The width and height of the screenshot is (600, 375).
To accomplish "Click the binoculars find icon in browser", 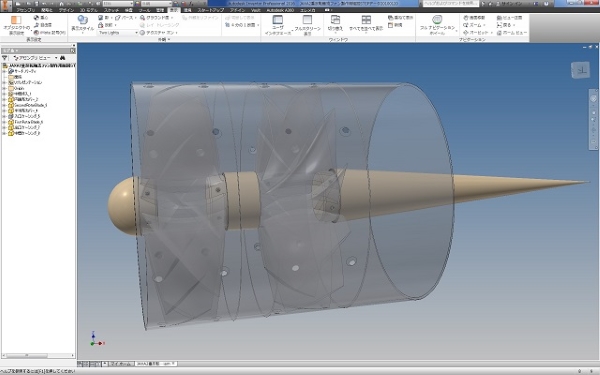I will (62, 58).
